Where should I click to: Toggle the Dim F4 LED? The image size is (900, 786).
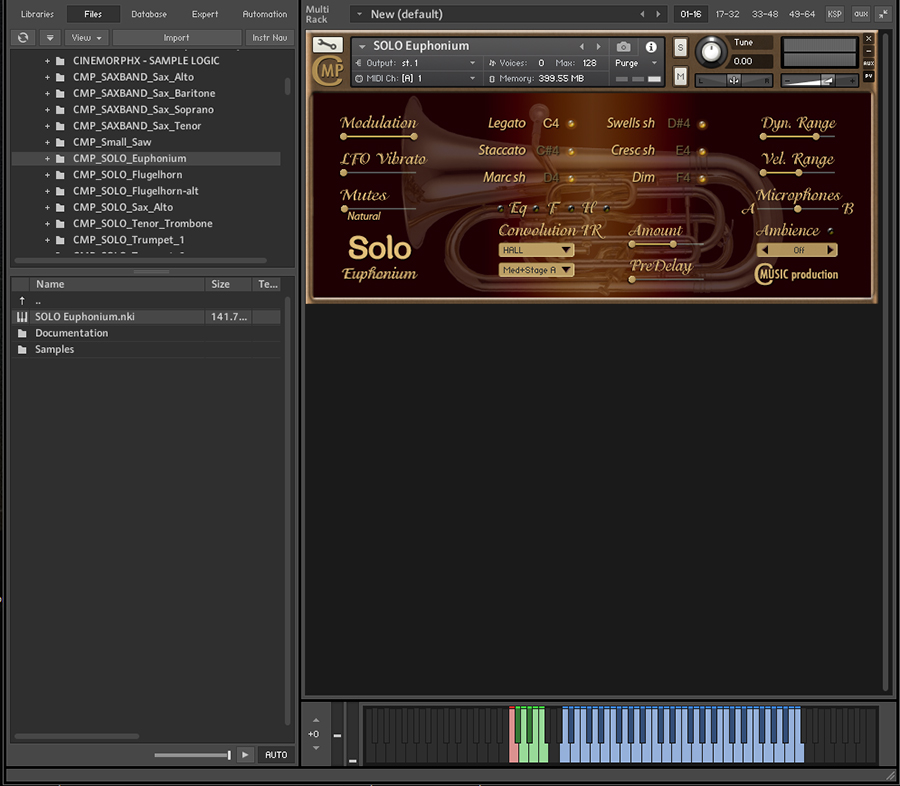click(702, 179)
